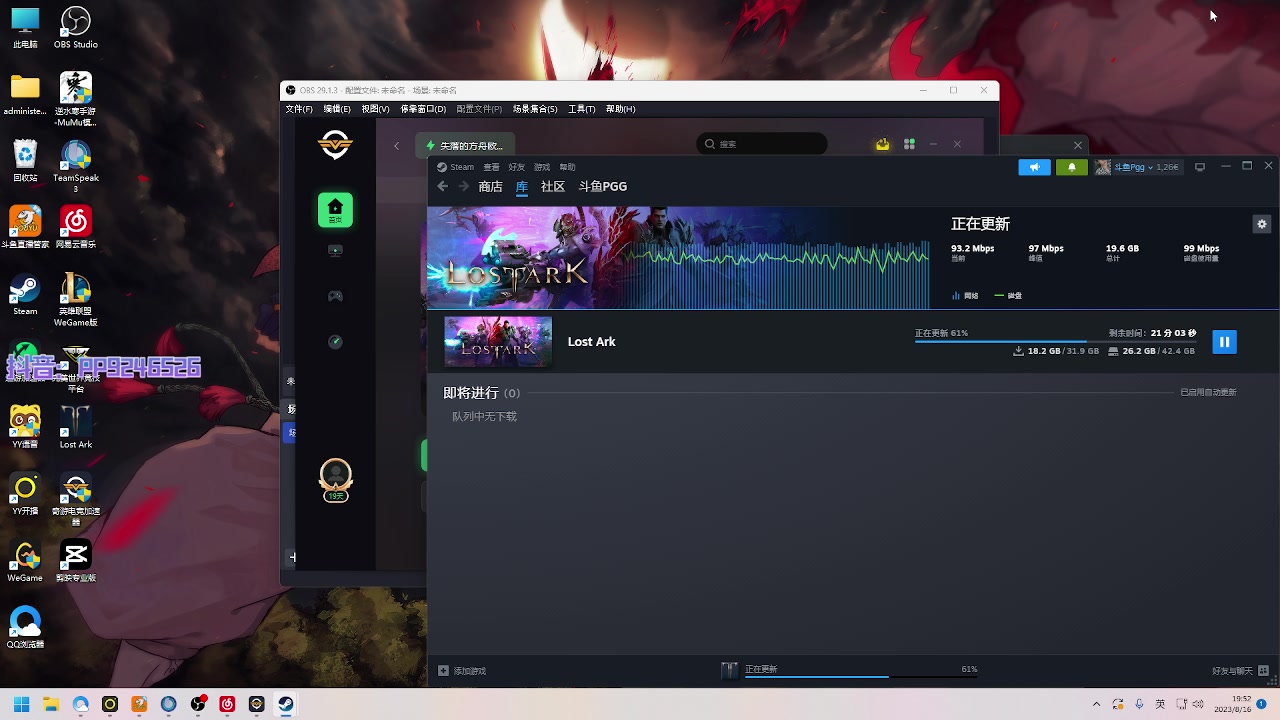
Task: Click the checkmark circle icon in accelerator sidebar
Action: click(336, 342)
